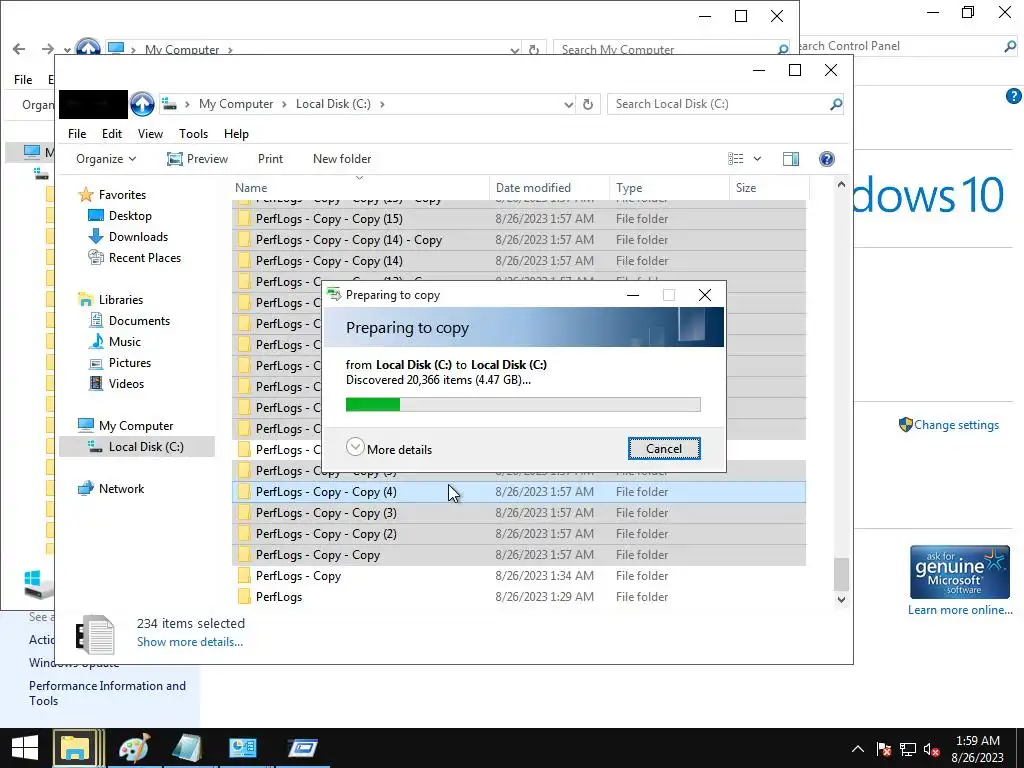Open Paint from the taskbar

pos(134,748)
